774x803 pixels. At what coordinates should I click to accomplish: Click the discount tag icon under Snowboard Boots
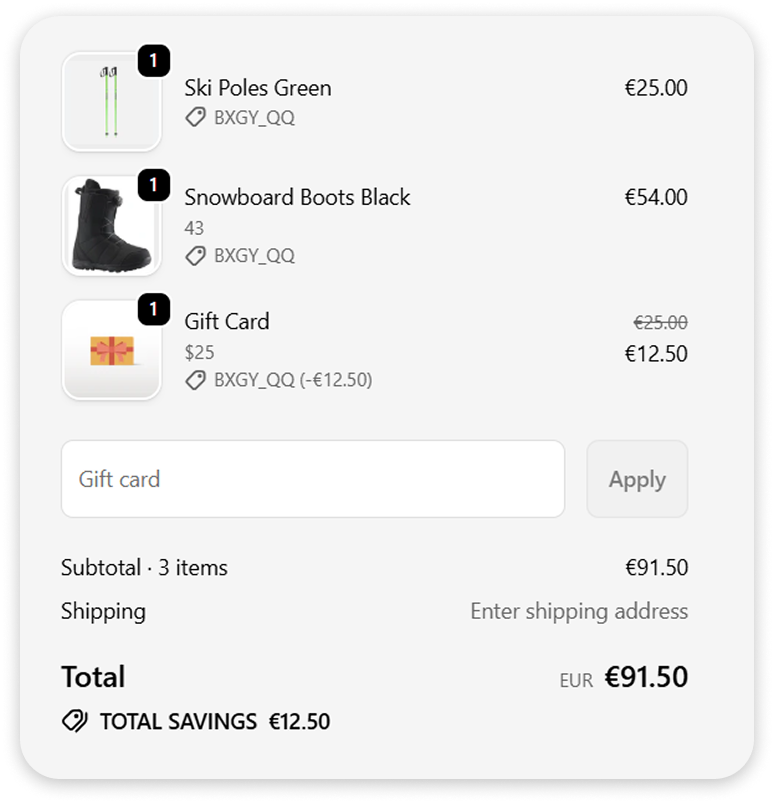pos(196,256)
